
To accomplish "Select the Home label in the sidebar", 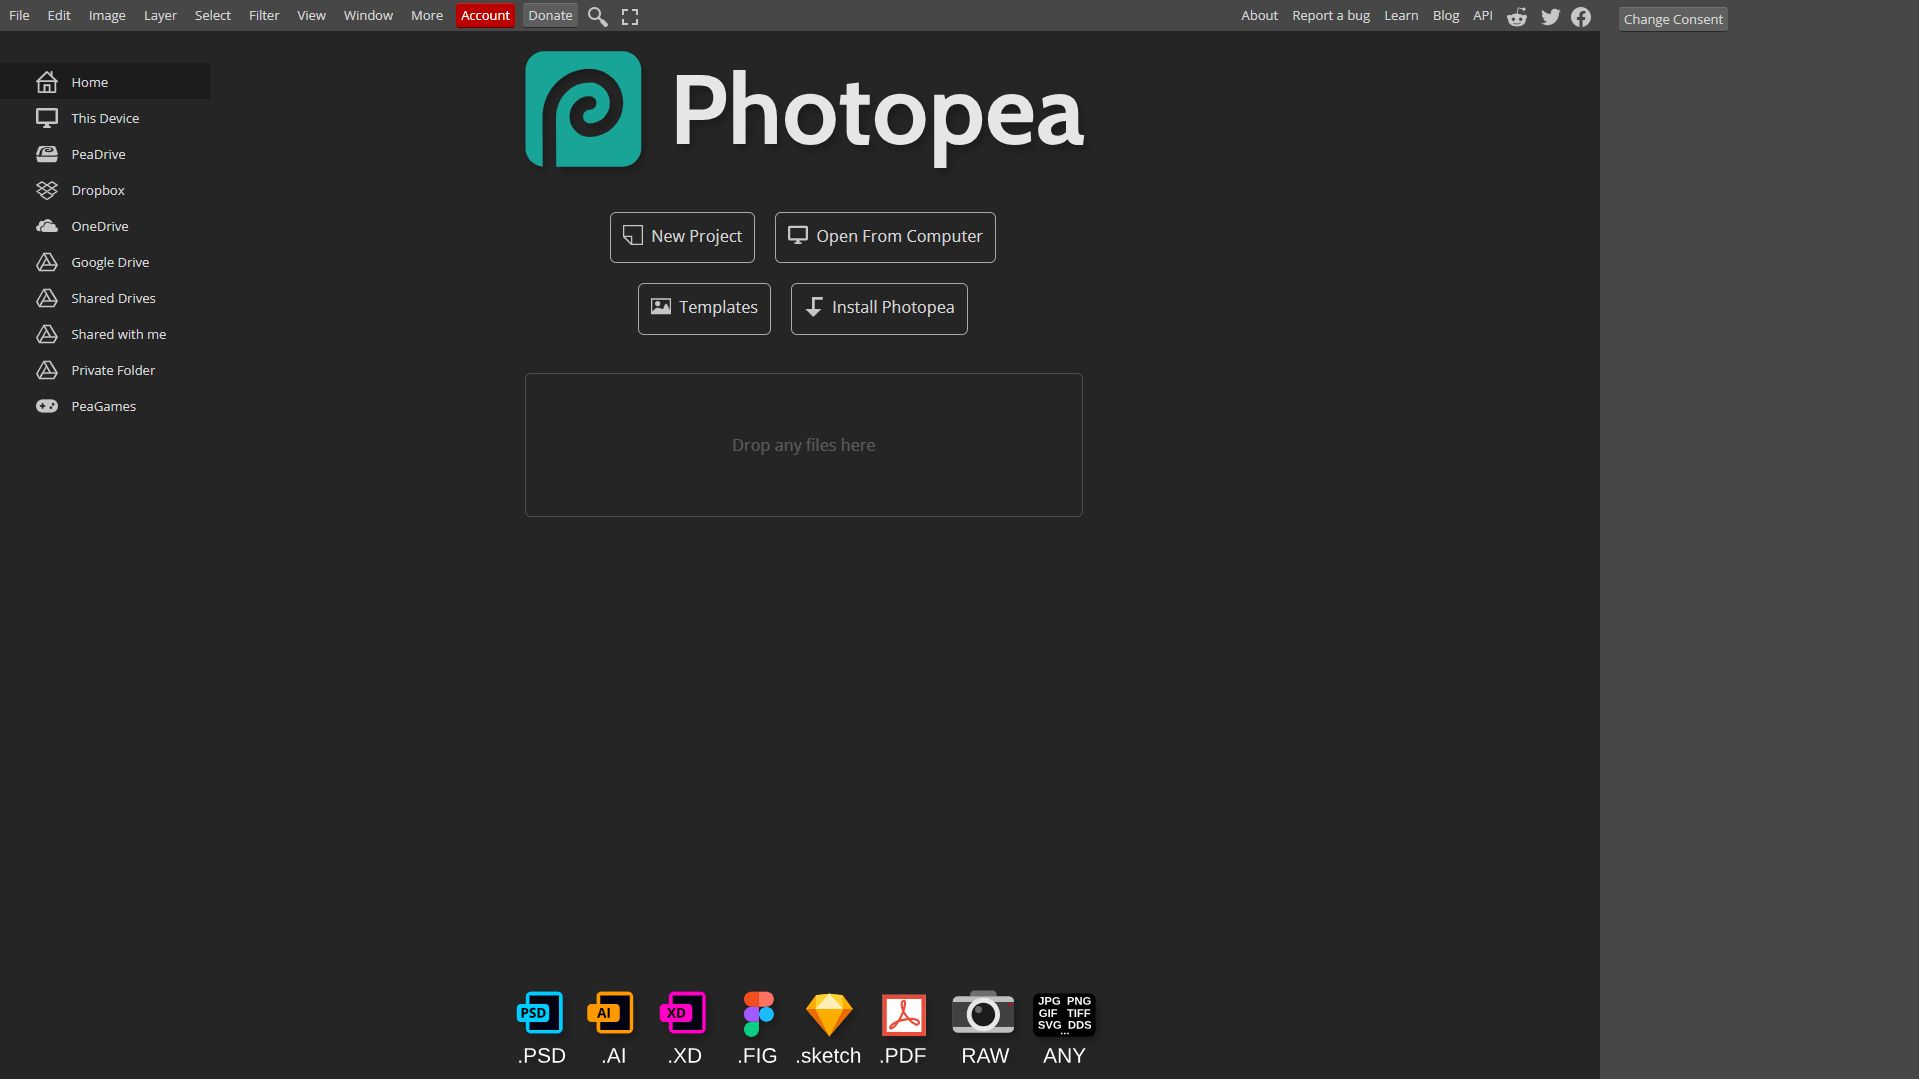I will (89, 82).
